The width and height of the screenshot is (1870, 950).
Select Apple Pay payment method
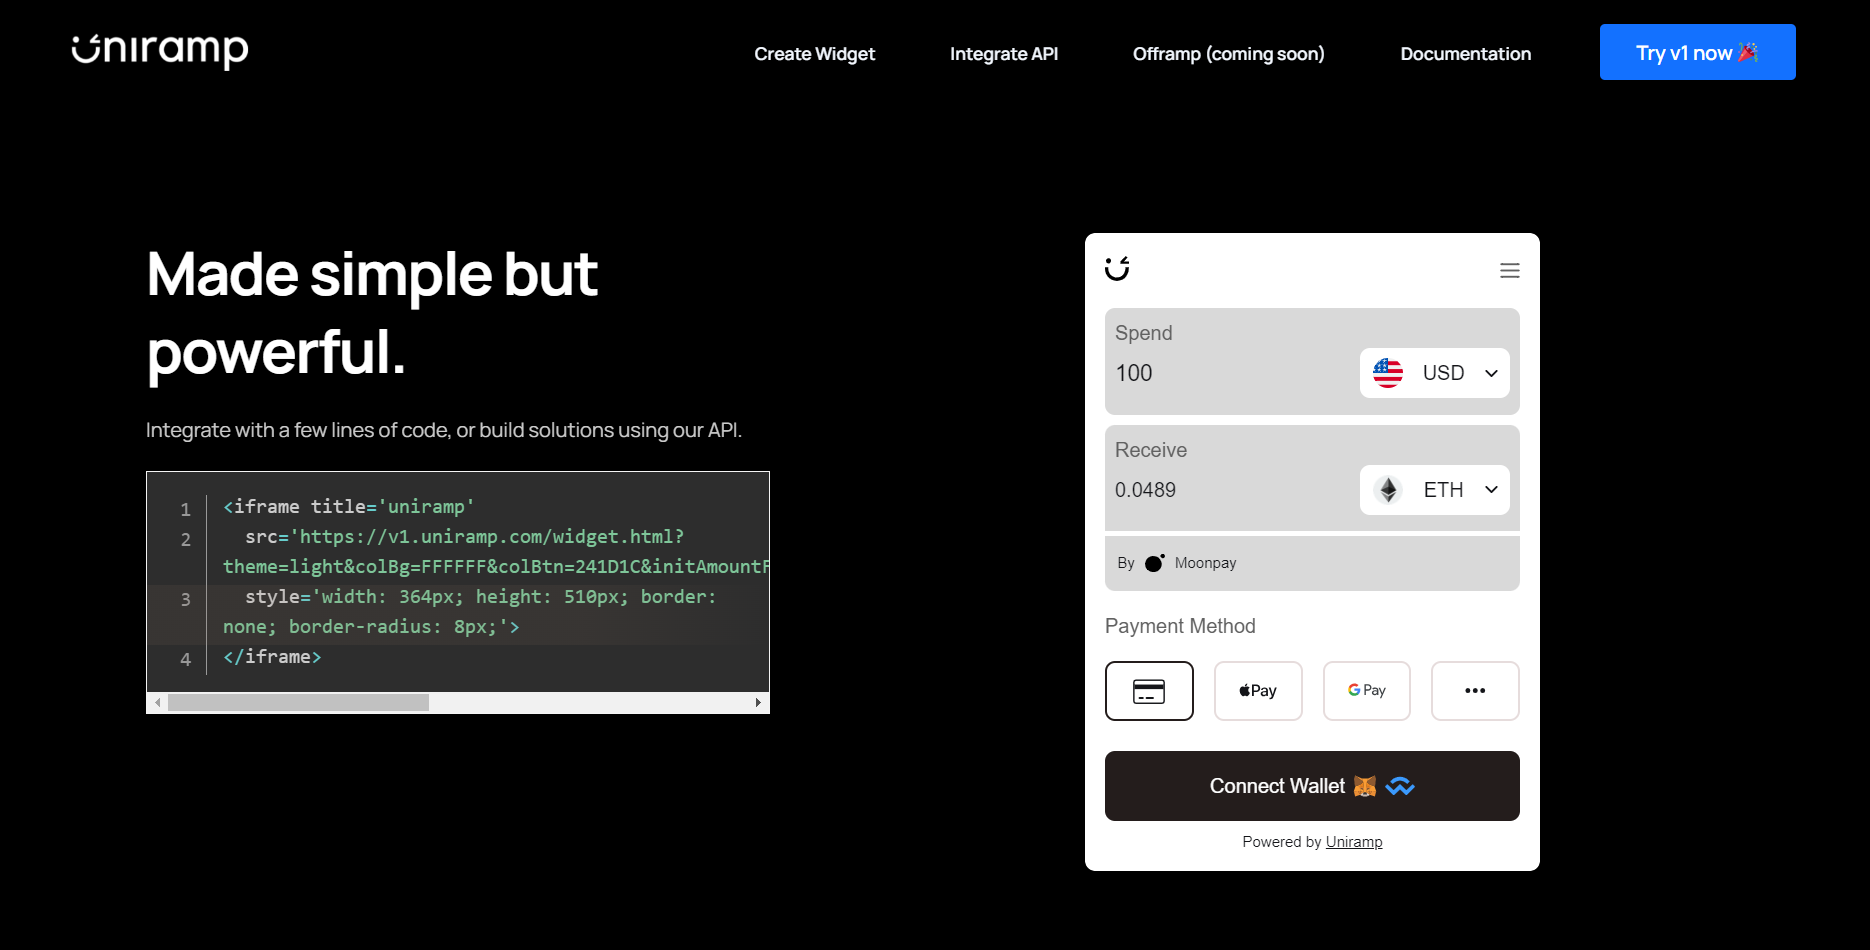(x=1258, y=691)
